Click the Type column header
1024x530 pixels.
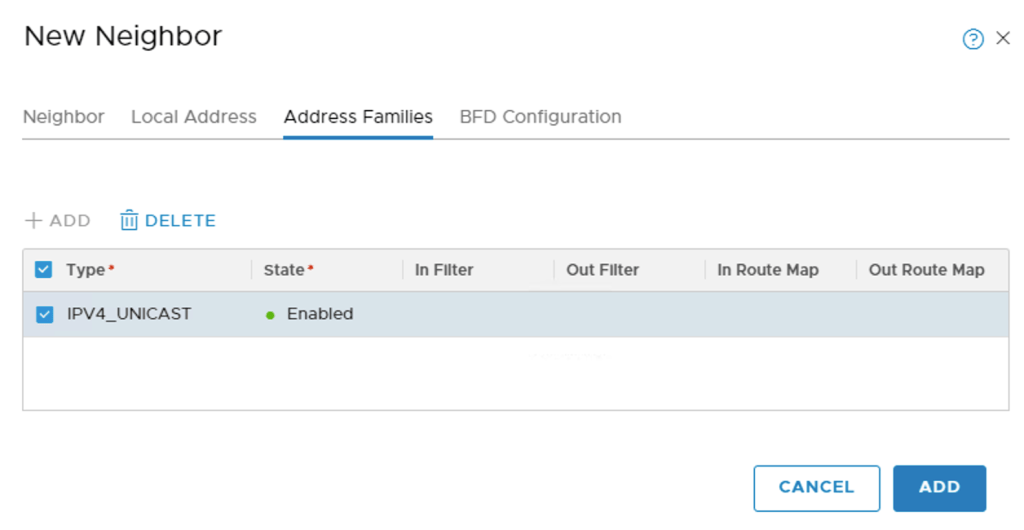tap(86, 270)
